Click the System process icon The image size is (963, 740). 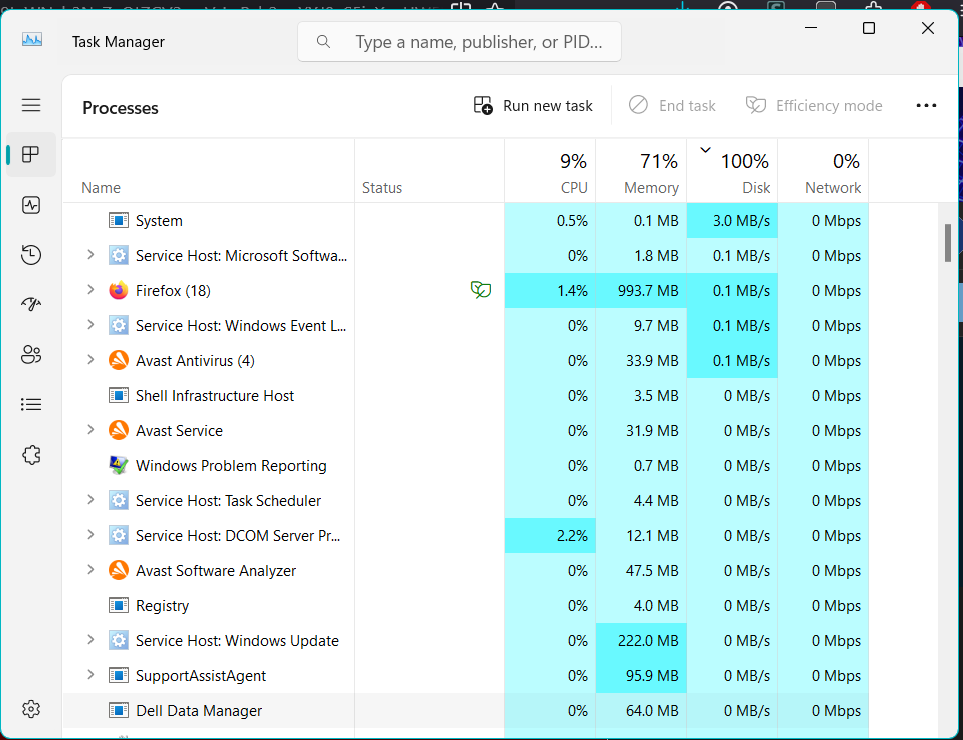(x=119, y=220)
